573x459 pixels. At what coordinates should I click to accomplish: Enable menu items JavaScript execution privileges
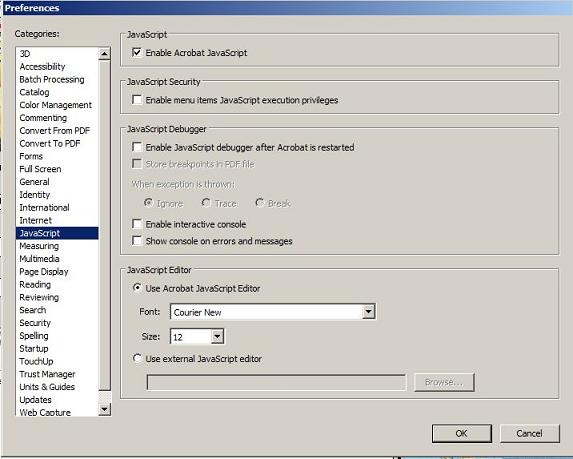coord(137,100)
